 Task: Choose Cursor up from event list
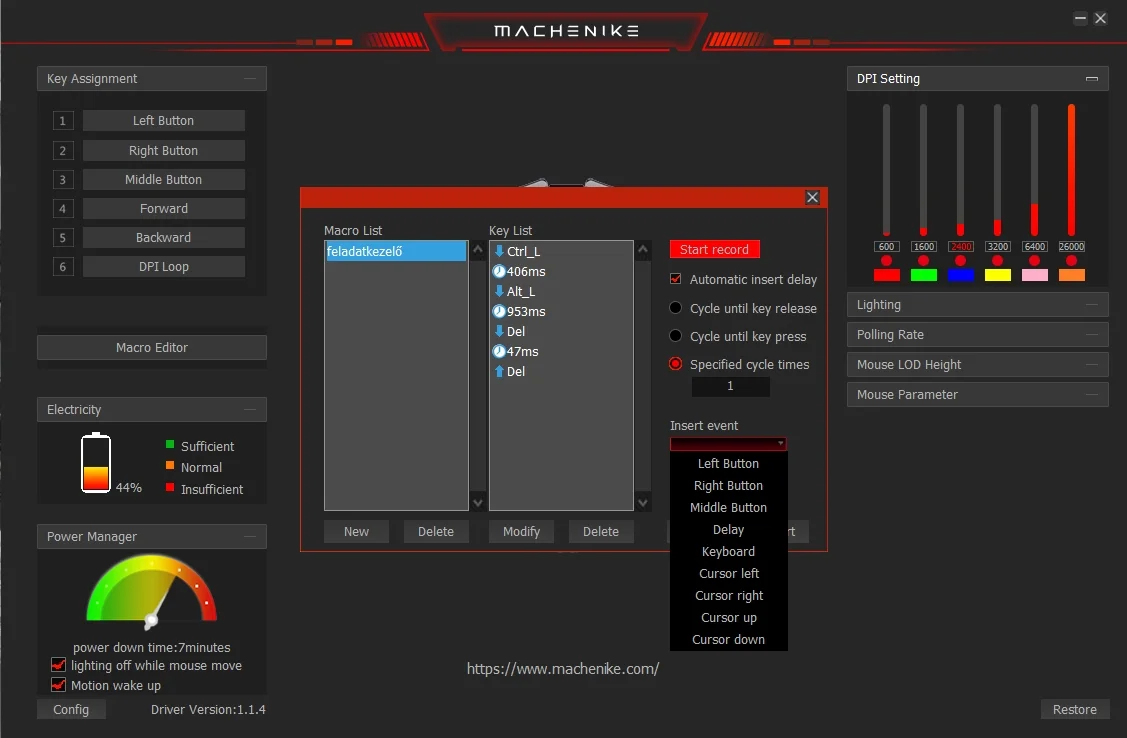(728, 618)
